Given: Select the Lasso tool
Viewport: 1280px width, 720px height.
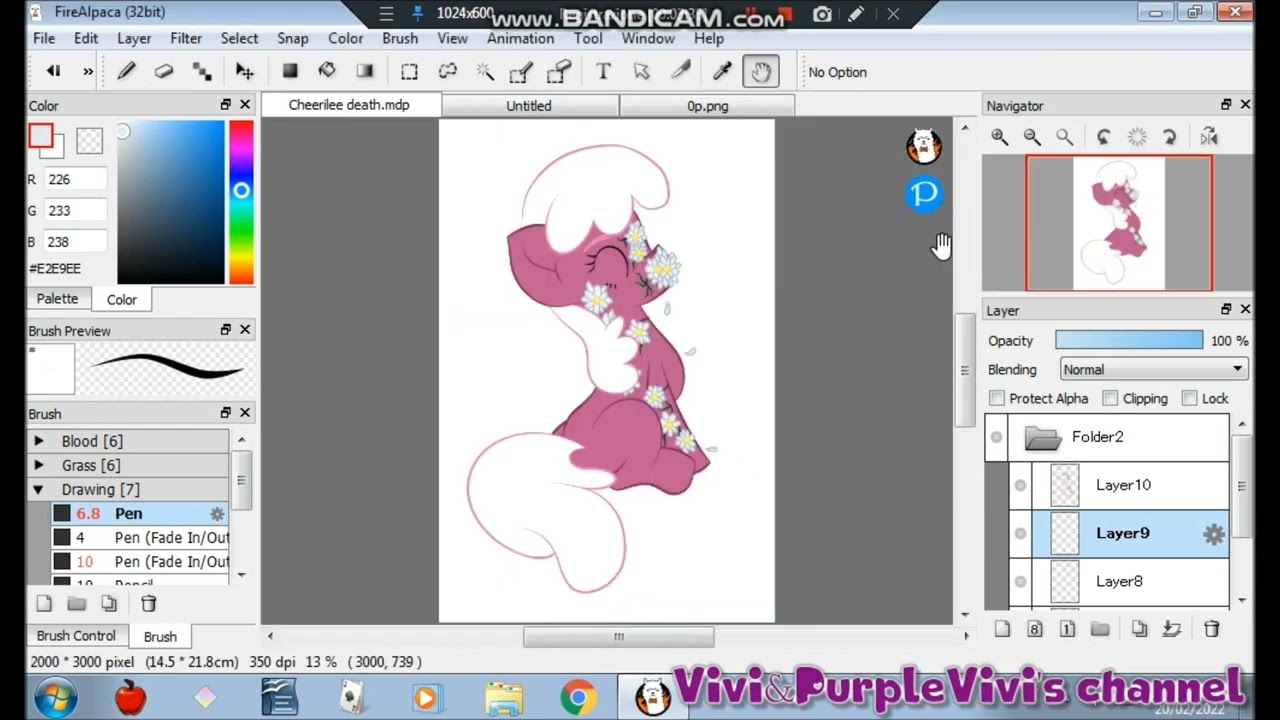Looking at the screenshot, I should [447, 71].
